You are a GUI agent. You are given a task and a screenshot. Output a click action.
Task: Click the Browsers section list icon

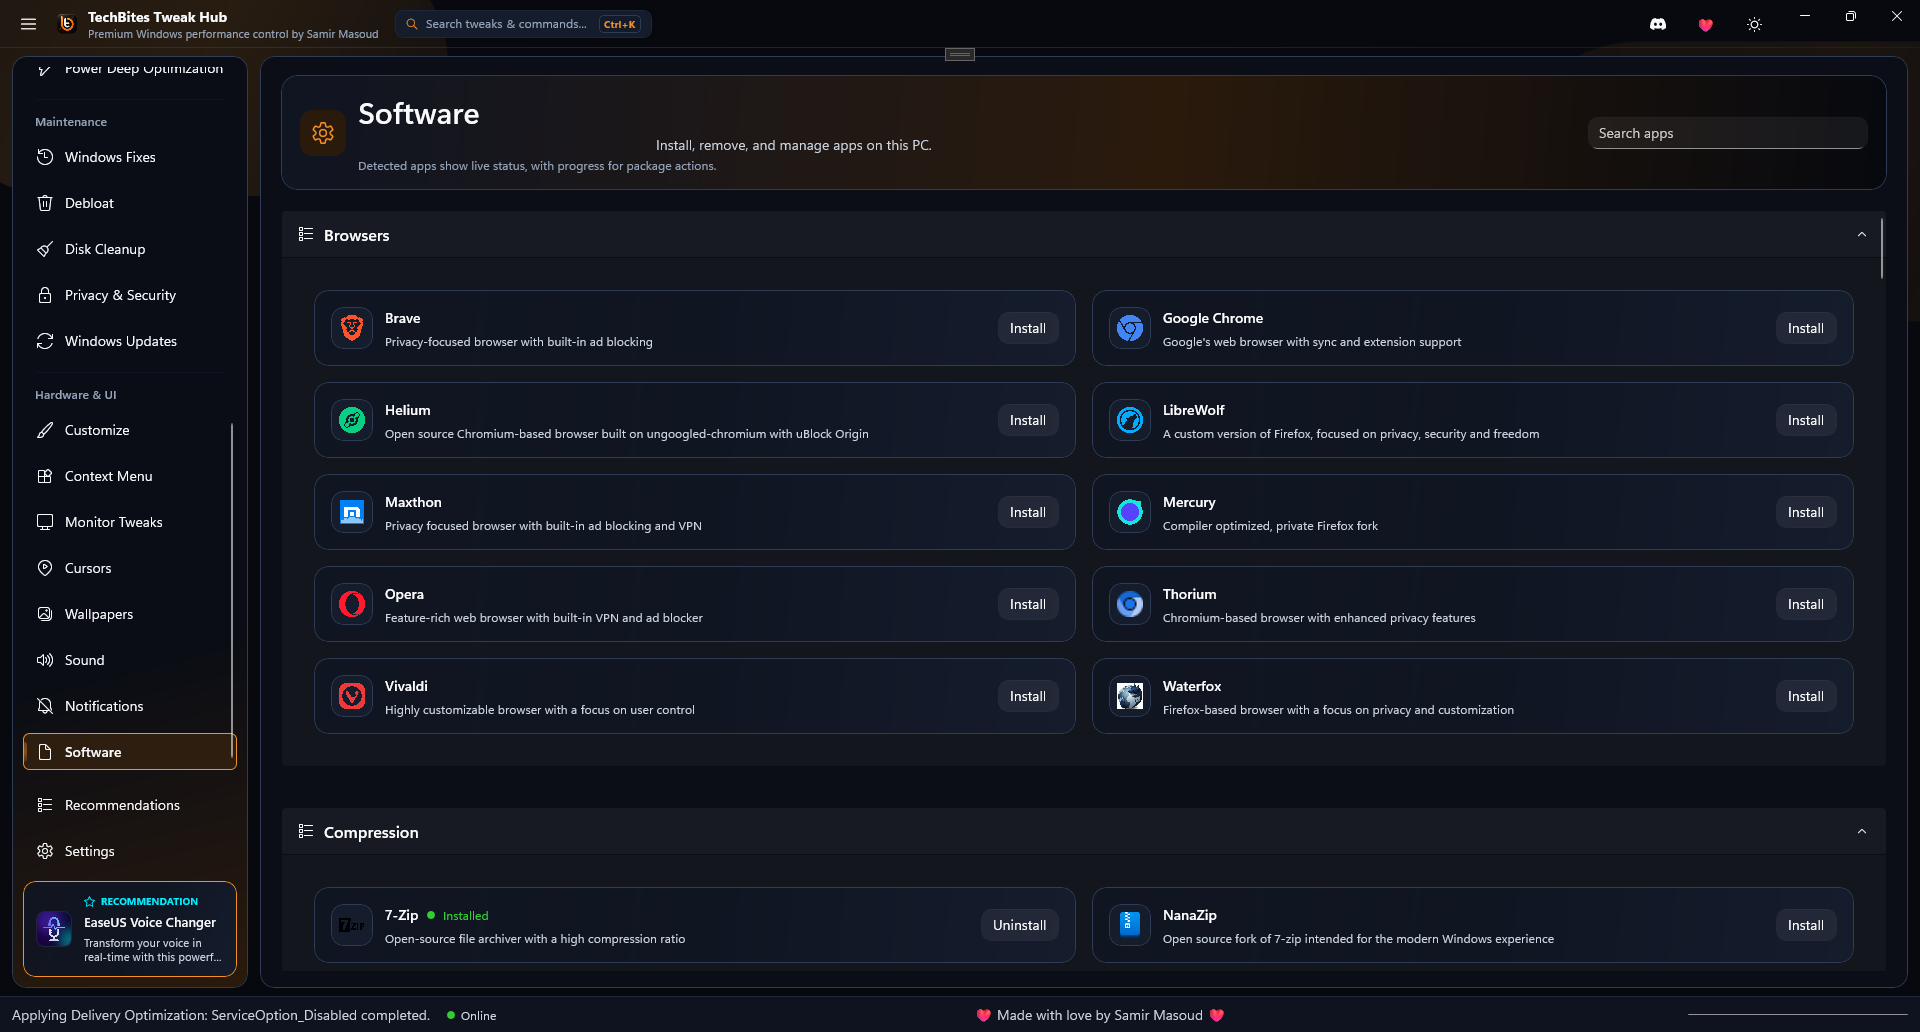coord(306,234)
